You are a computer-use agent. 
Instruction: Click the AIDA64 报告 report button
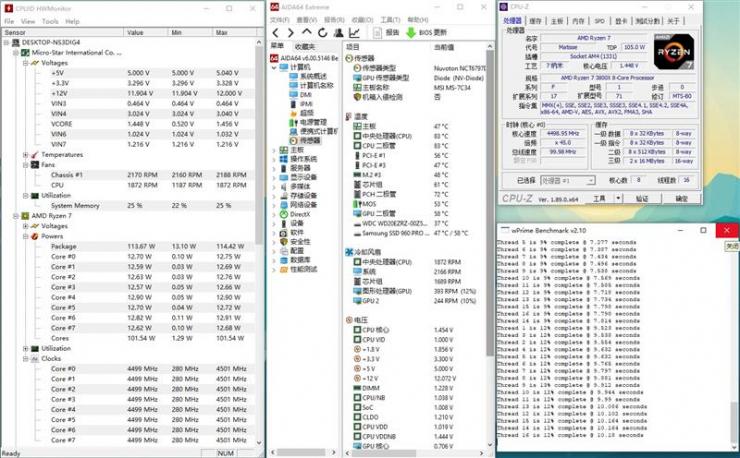point(387,33)
